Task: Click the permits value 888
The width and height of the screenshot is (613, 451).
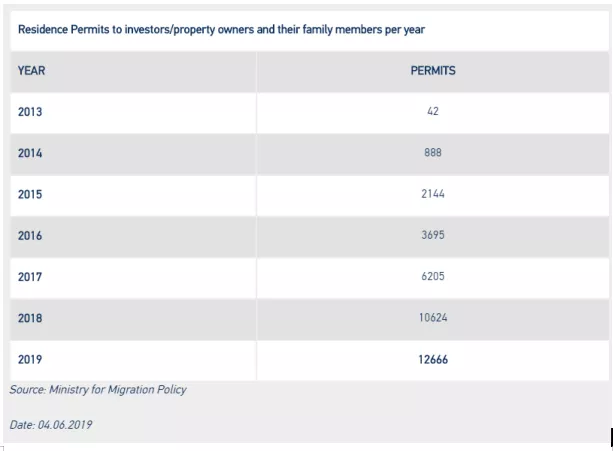Action: 433,154
